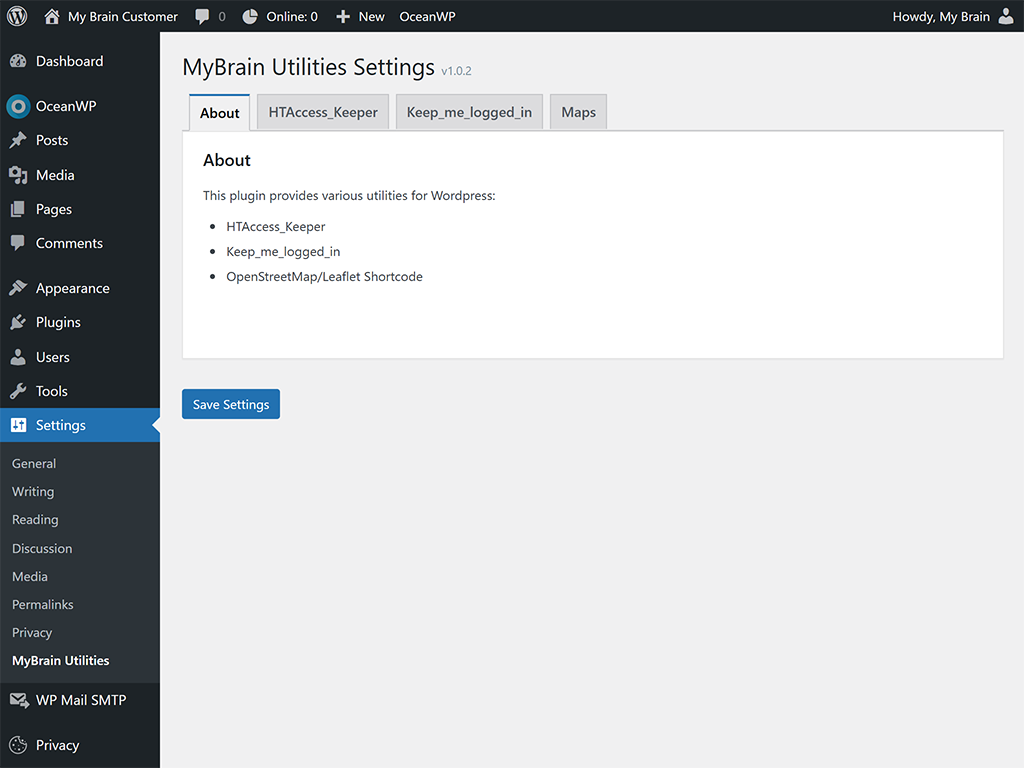Open the New content menu in admin bar
This screenshot has height=768, width=1024.
360,16
